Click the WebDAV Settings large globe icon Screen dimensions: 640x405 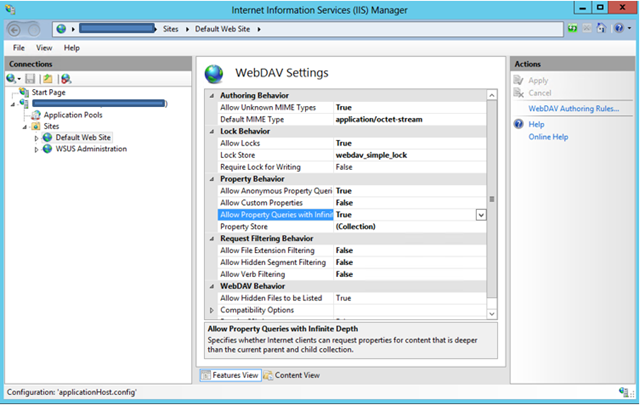214,74
